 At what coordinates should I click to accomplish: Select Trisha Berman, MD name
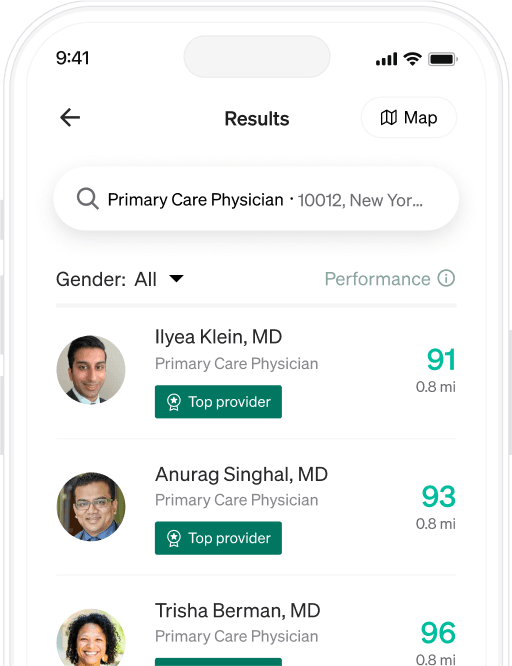pos(238,611)
